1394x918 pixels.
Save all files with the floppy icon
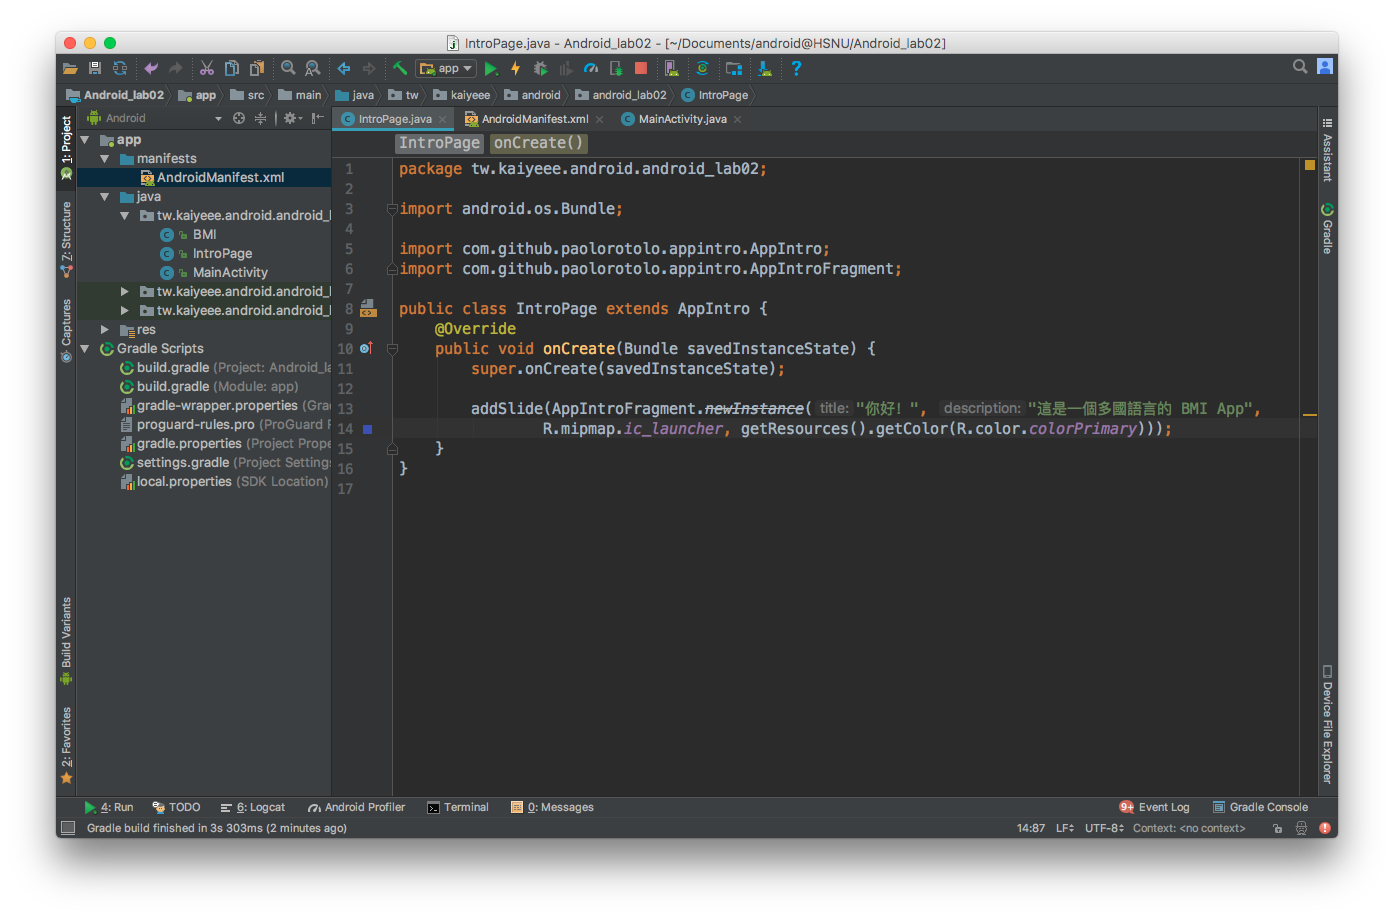95,69
